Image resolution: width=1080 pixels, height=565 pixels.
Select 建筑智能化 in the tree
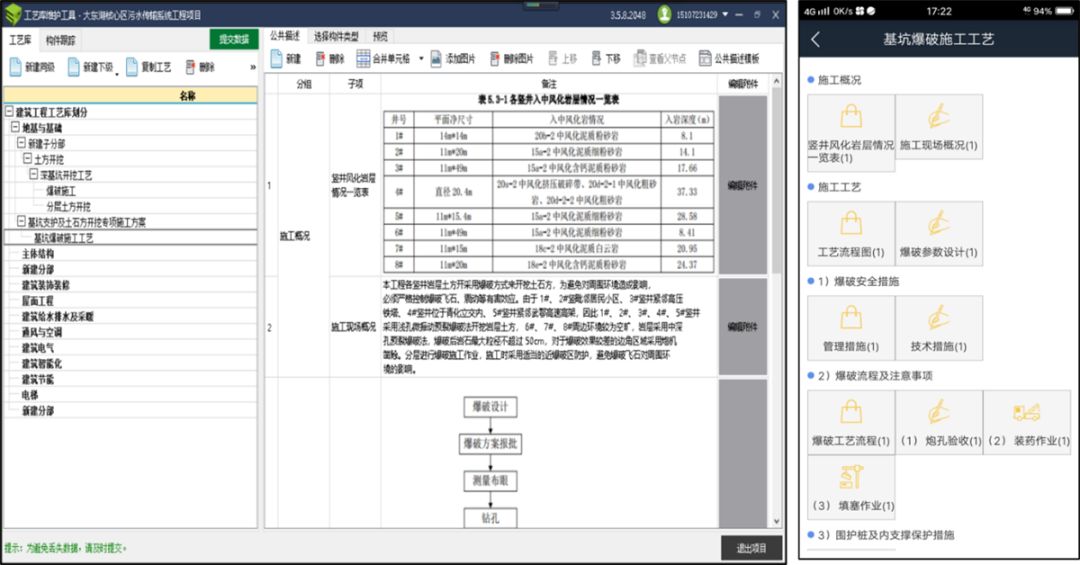41,363
